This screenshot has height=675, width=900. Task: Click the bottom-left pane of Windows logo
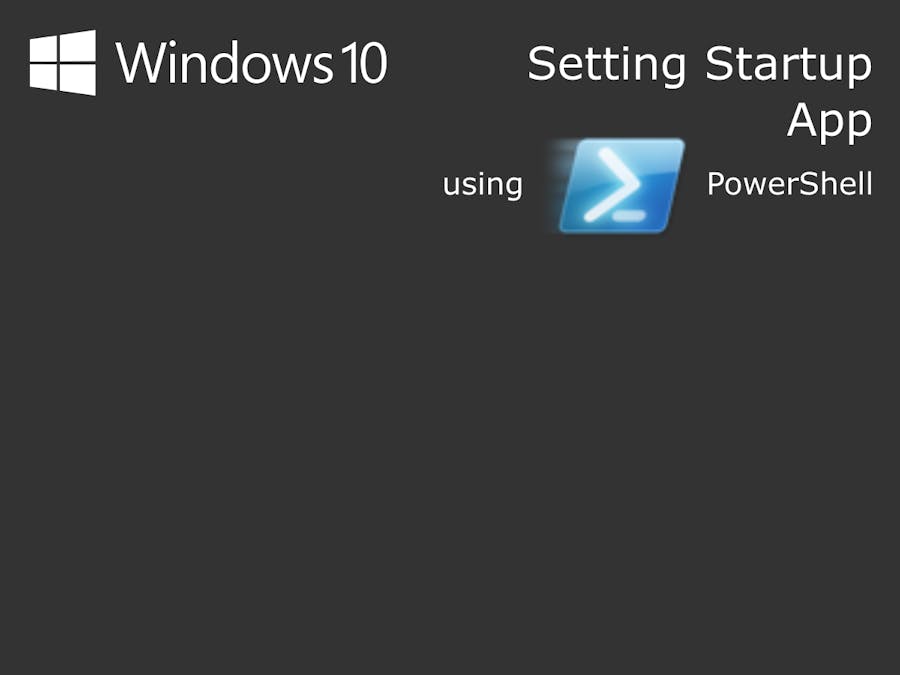(x=45, y=77)
